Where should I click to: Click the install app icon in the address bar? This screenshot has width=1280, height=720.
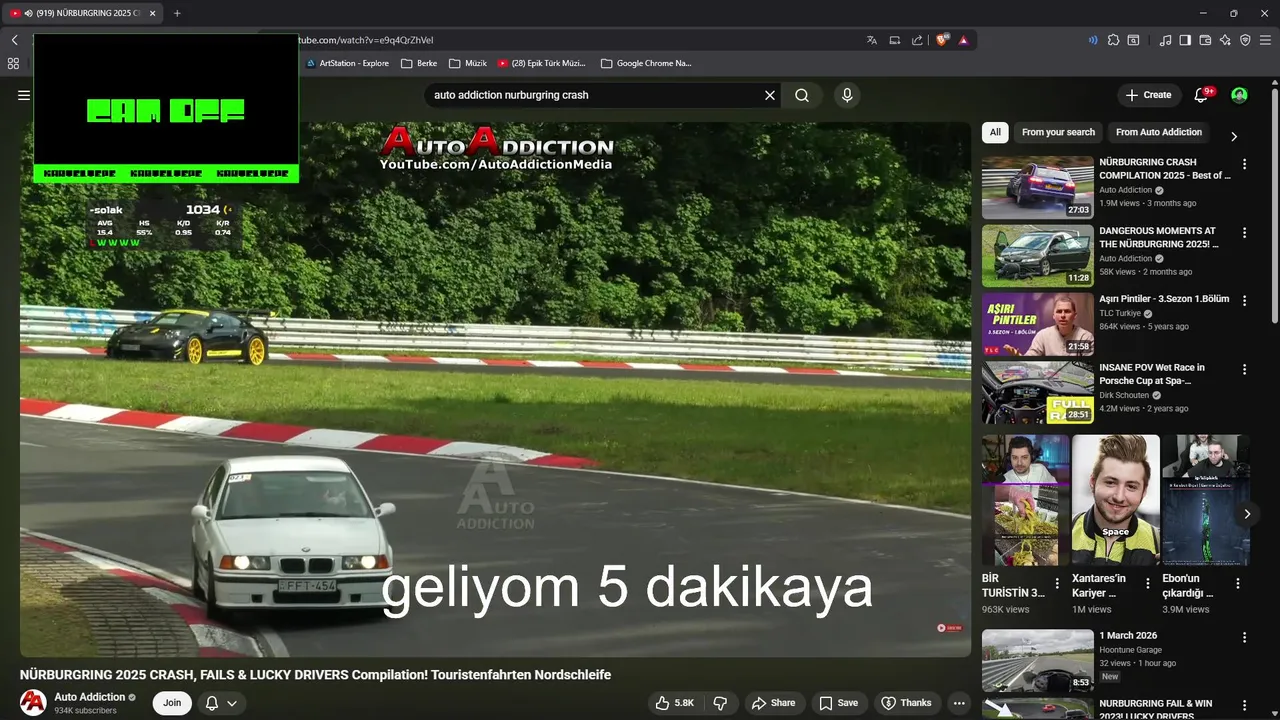pos(895,40)
